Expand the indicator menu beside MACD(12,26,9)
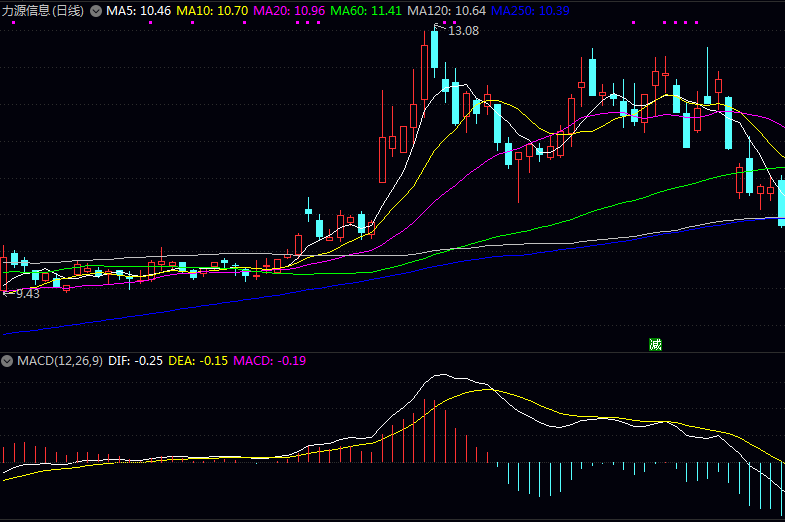The width and height of the screenshot is (785, 522). pos(7,361)
